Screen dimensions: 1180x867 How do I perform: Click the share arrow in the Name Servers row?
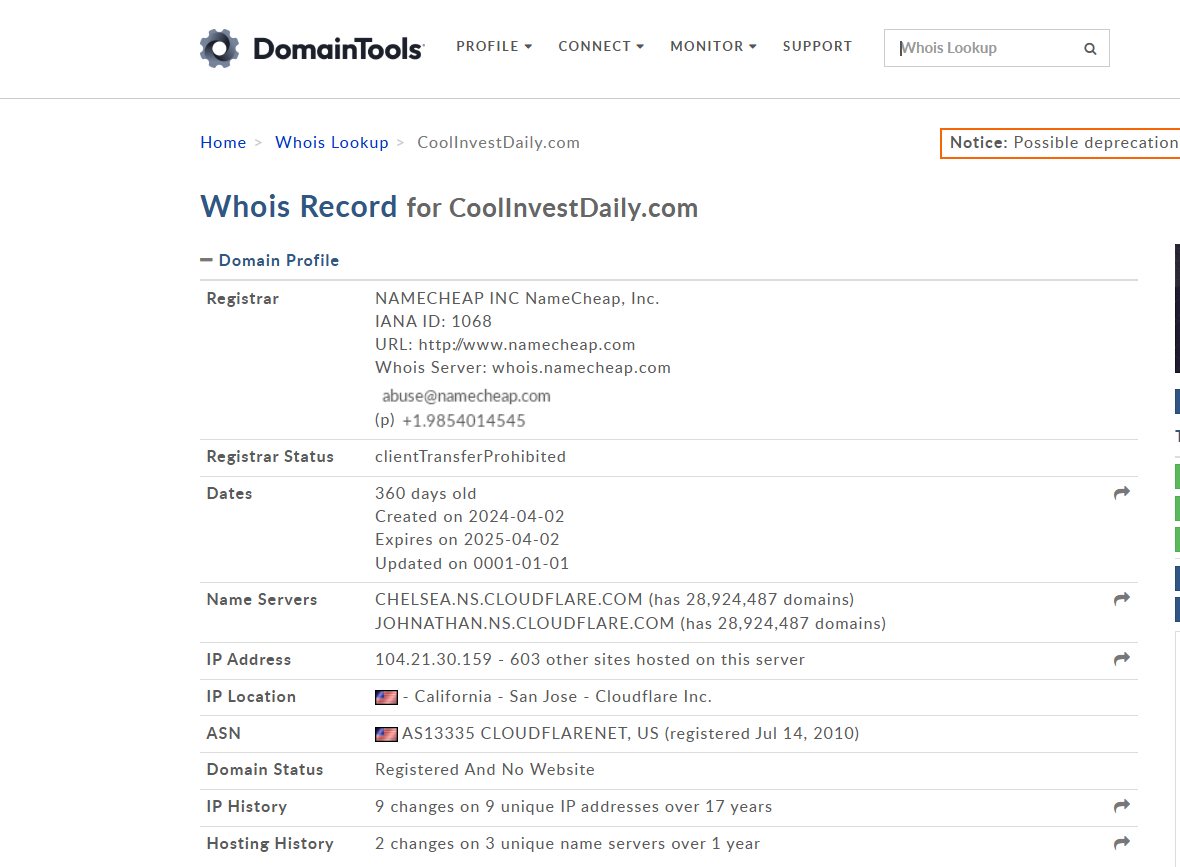(x=1121, y=599)
